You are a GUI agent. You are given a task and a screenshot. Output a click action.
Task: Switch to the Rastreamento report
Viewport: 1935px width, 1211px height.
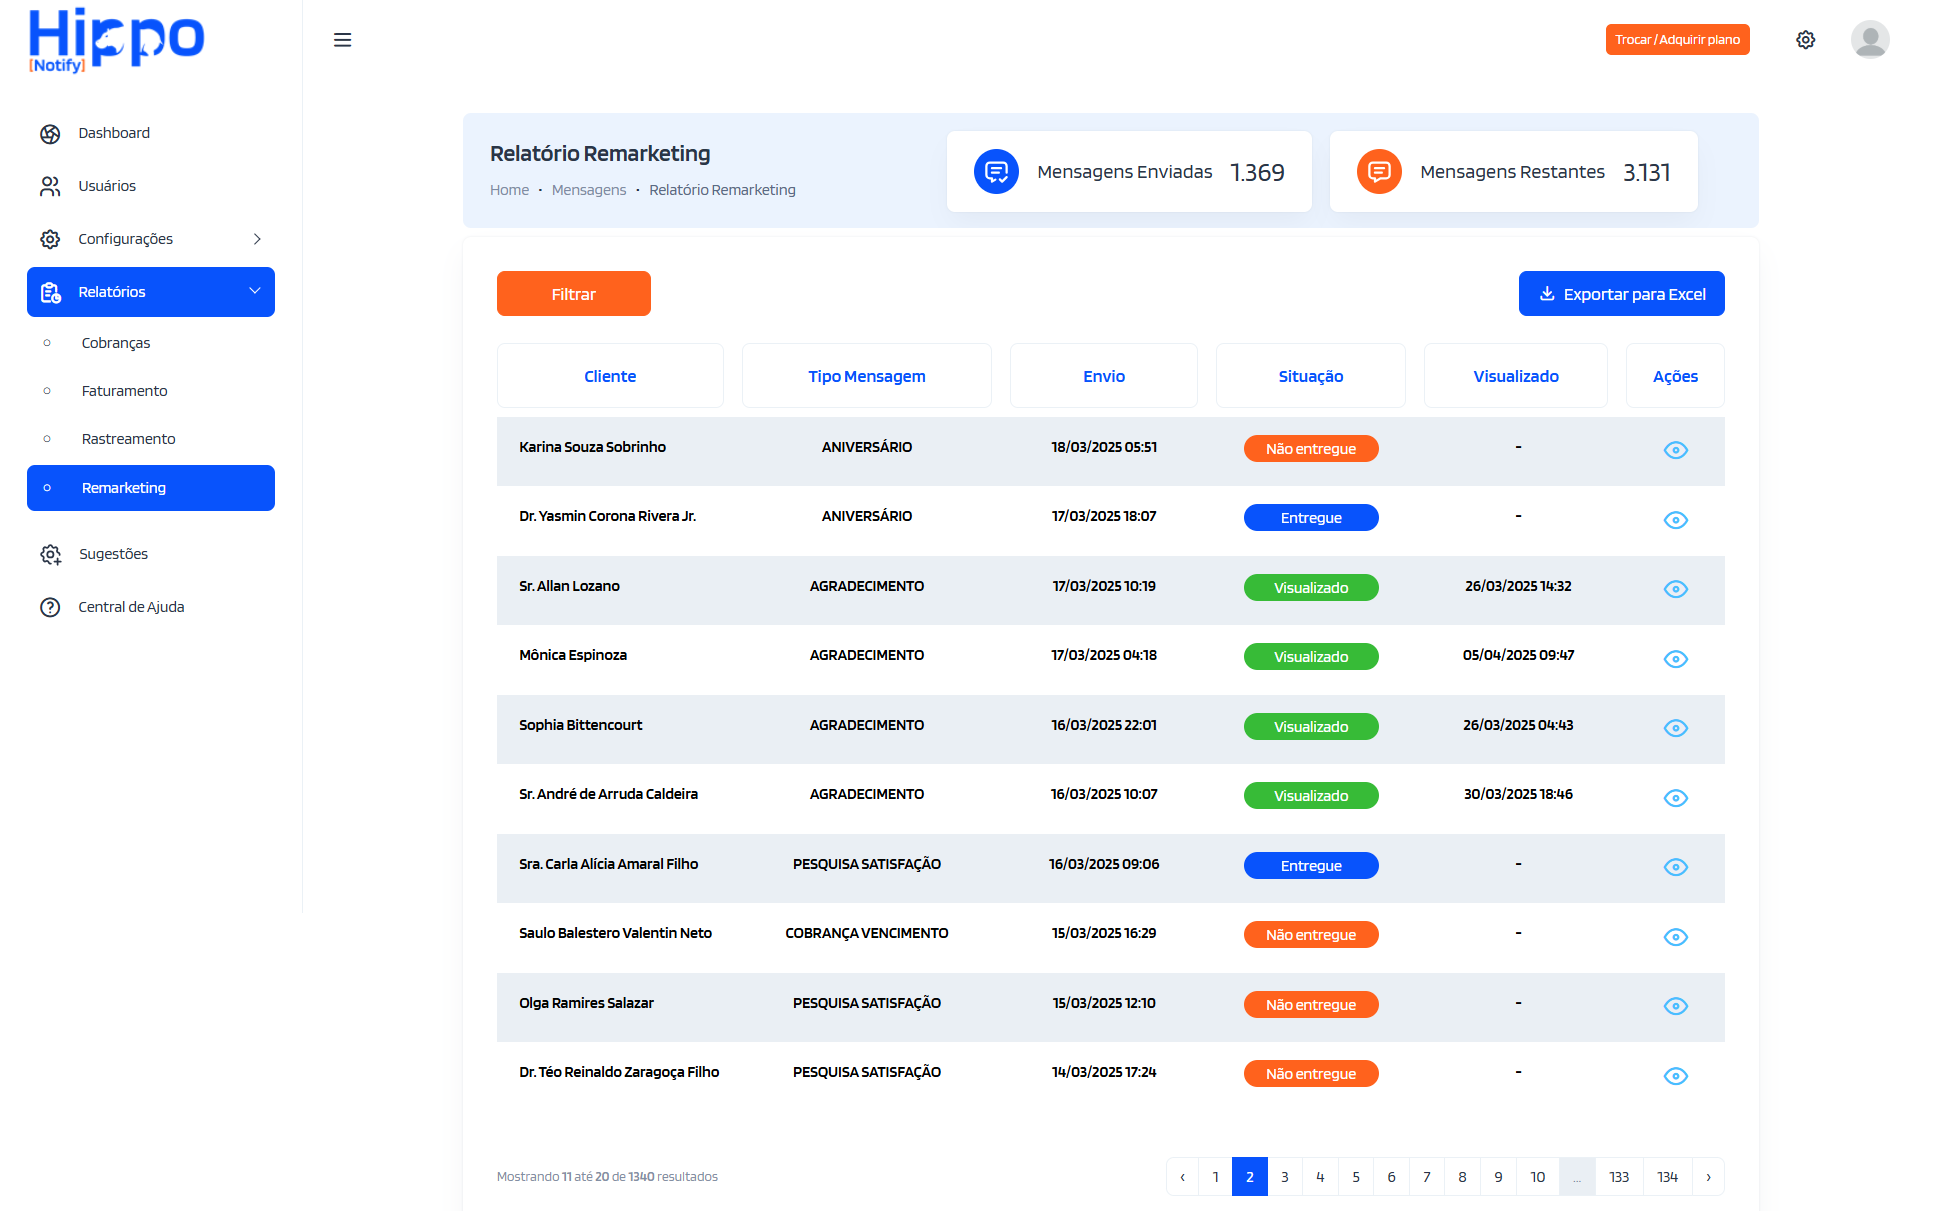[x=130, y=438]
